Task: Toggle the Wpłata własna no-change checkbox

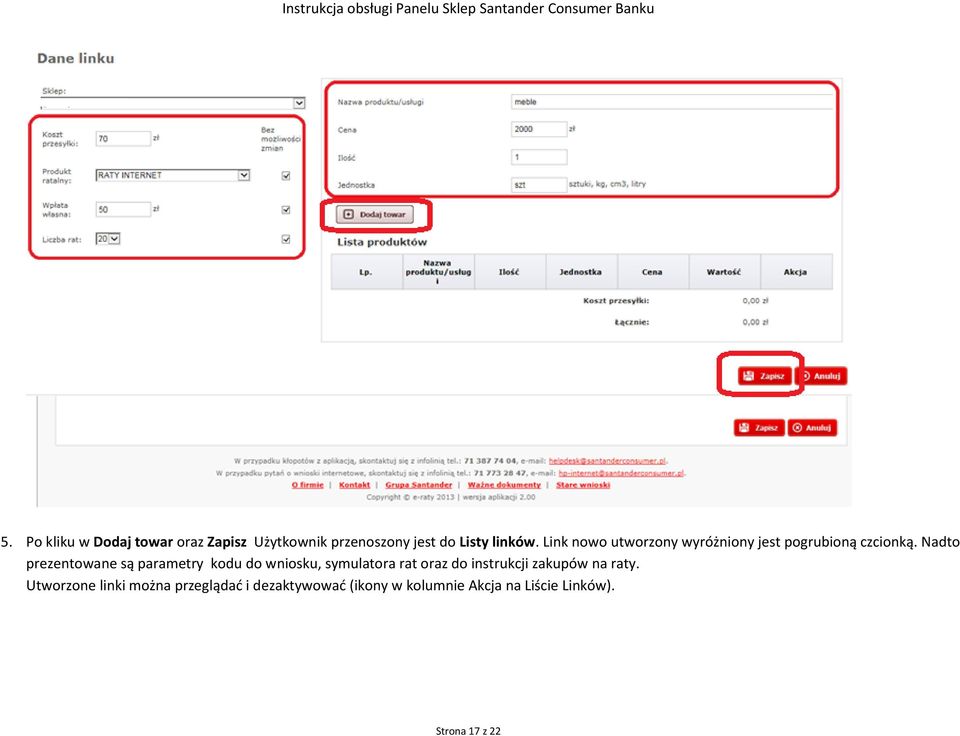Action: click(286, 209)
